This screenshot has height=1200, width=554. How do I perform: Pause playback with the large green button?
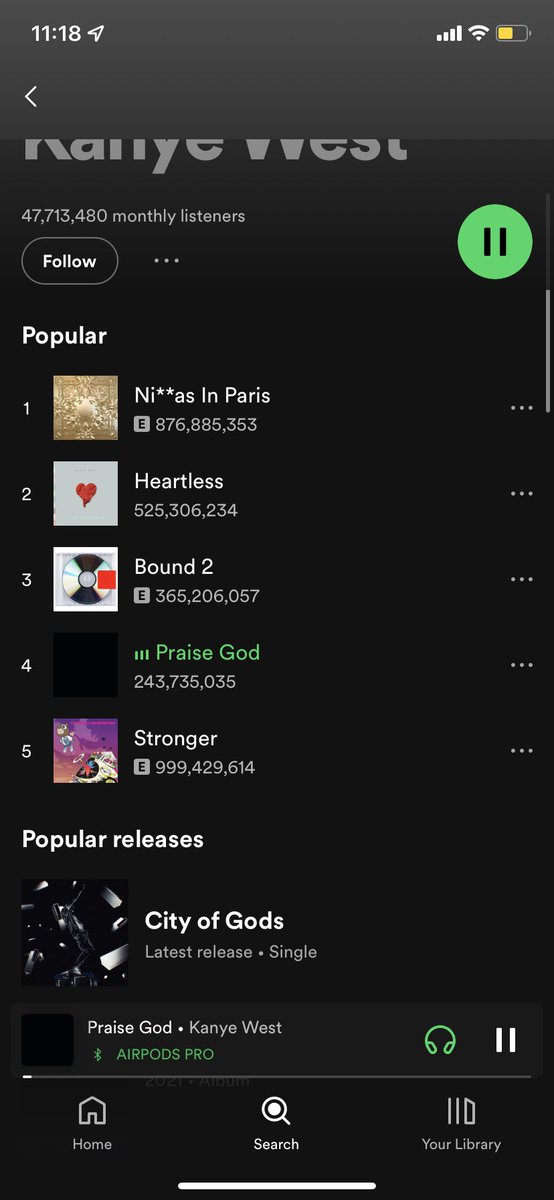(495, 241)
